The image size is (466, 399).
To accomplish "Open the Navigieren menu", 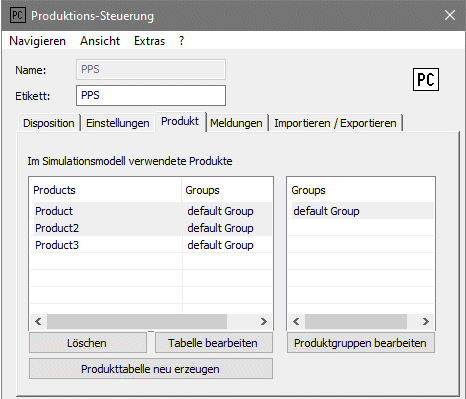I will (x=37, y=41).
